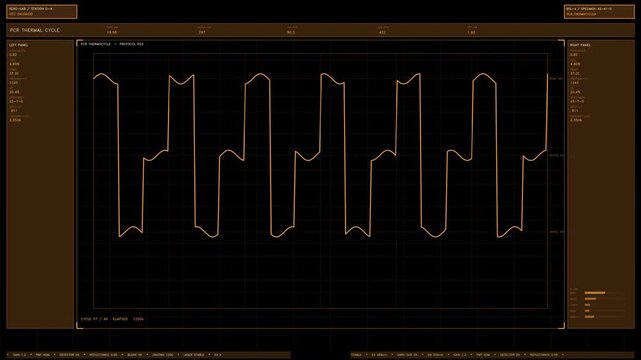Image resolution: width=641 pixels, height=360 pixels.
Task: Click the PCR THERMOCYCLE — PROTOCOL P53 label
Action: 112,44
